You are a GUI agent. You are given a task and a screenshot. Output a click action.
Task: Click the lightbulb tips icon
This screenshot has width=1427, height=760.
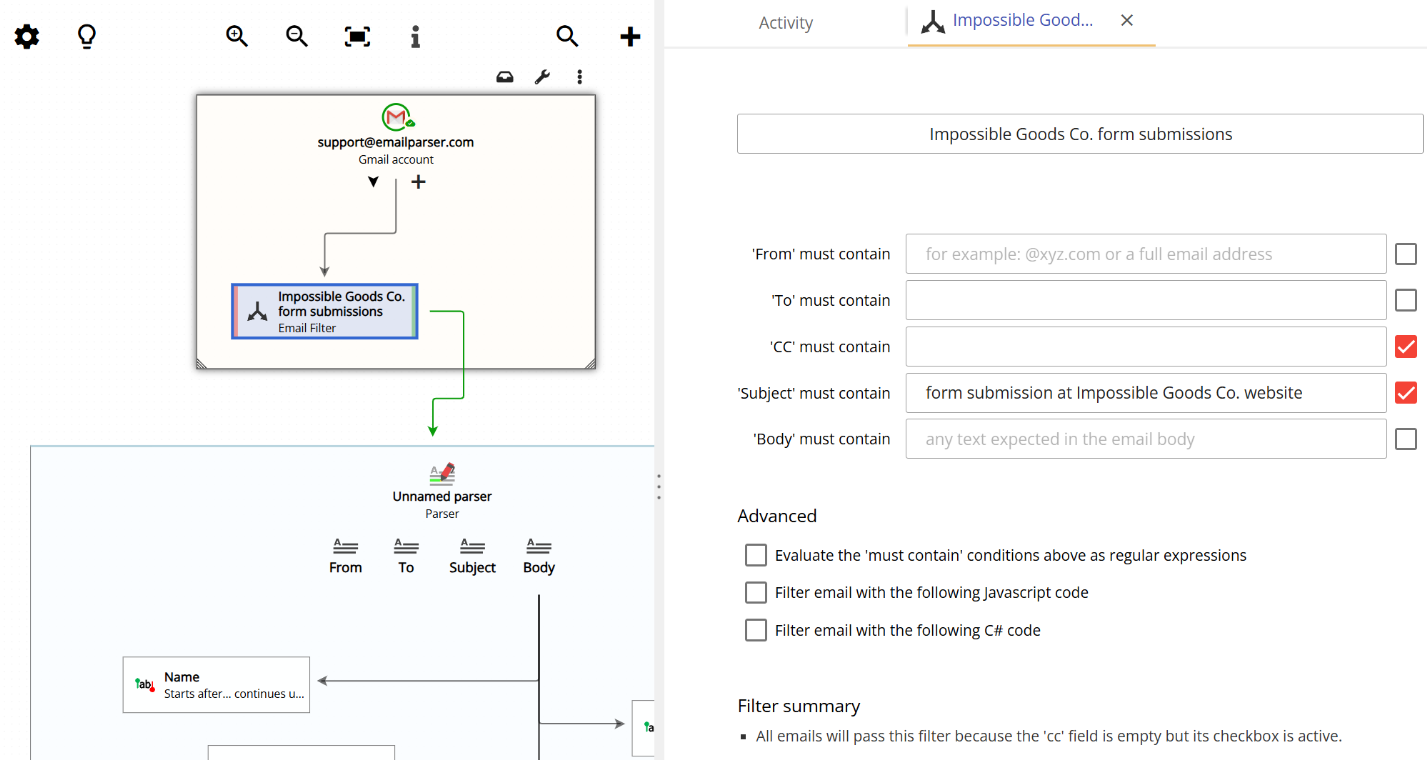86,36
